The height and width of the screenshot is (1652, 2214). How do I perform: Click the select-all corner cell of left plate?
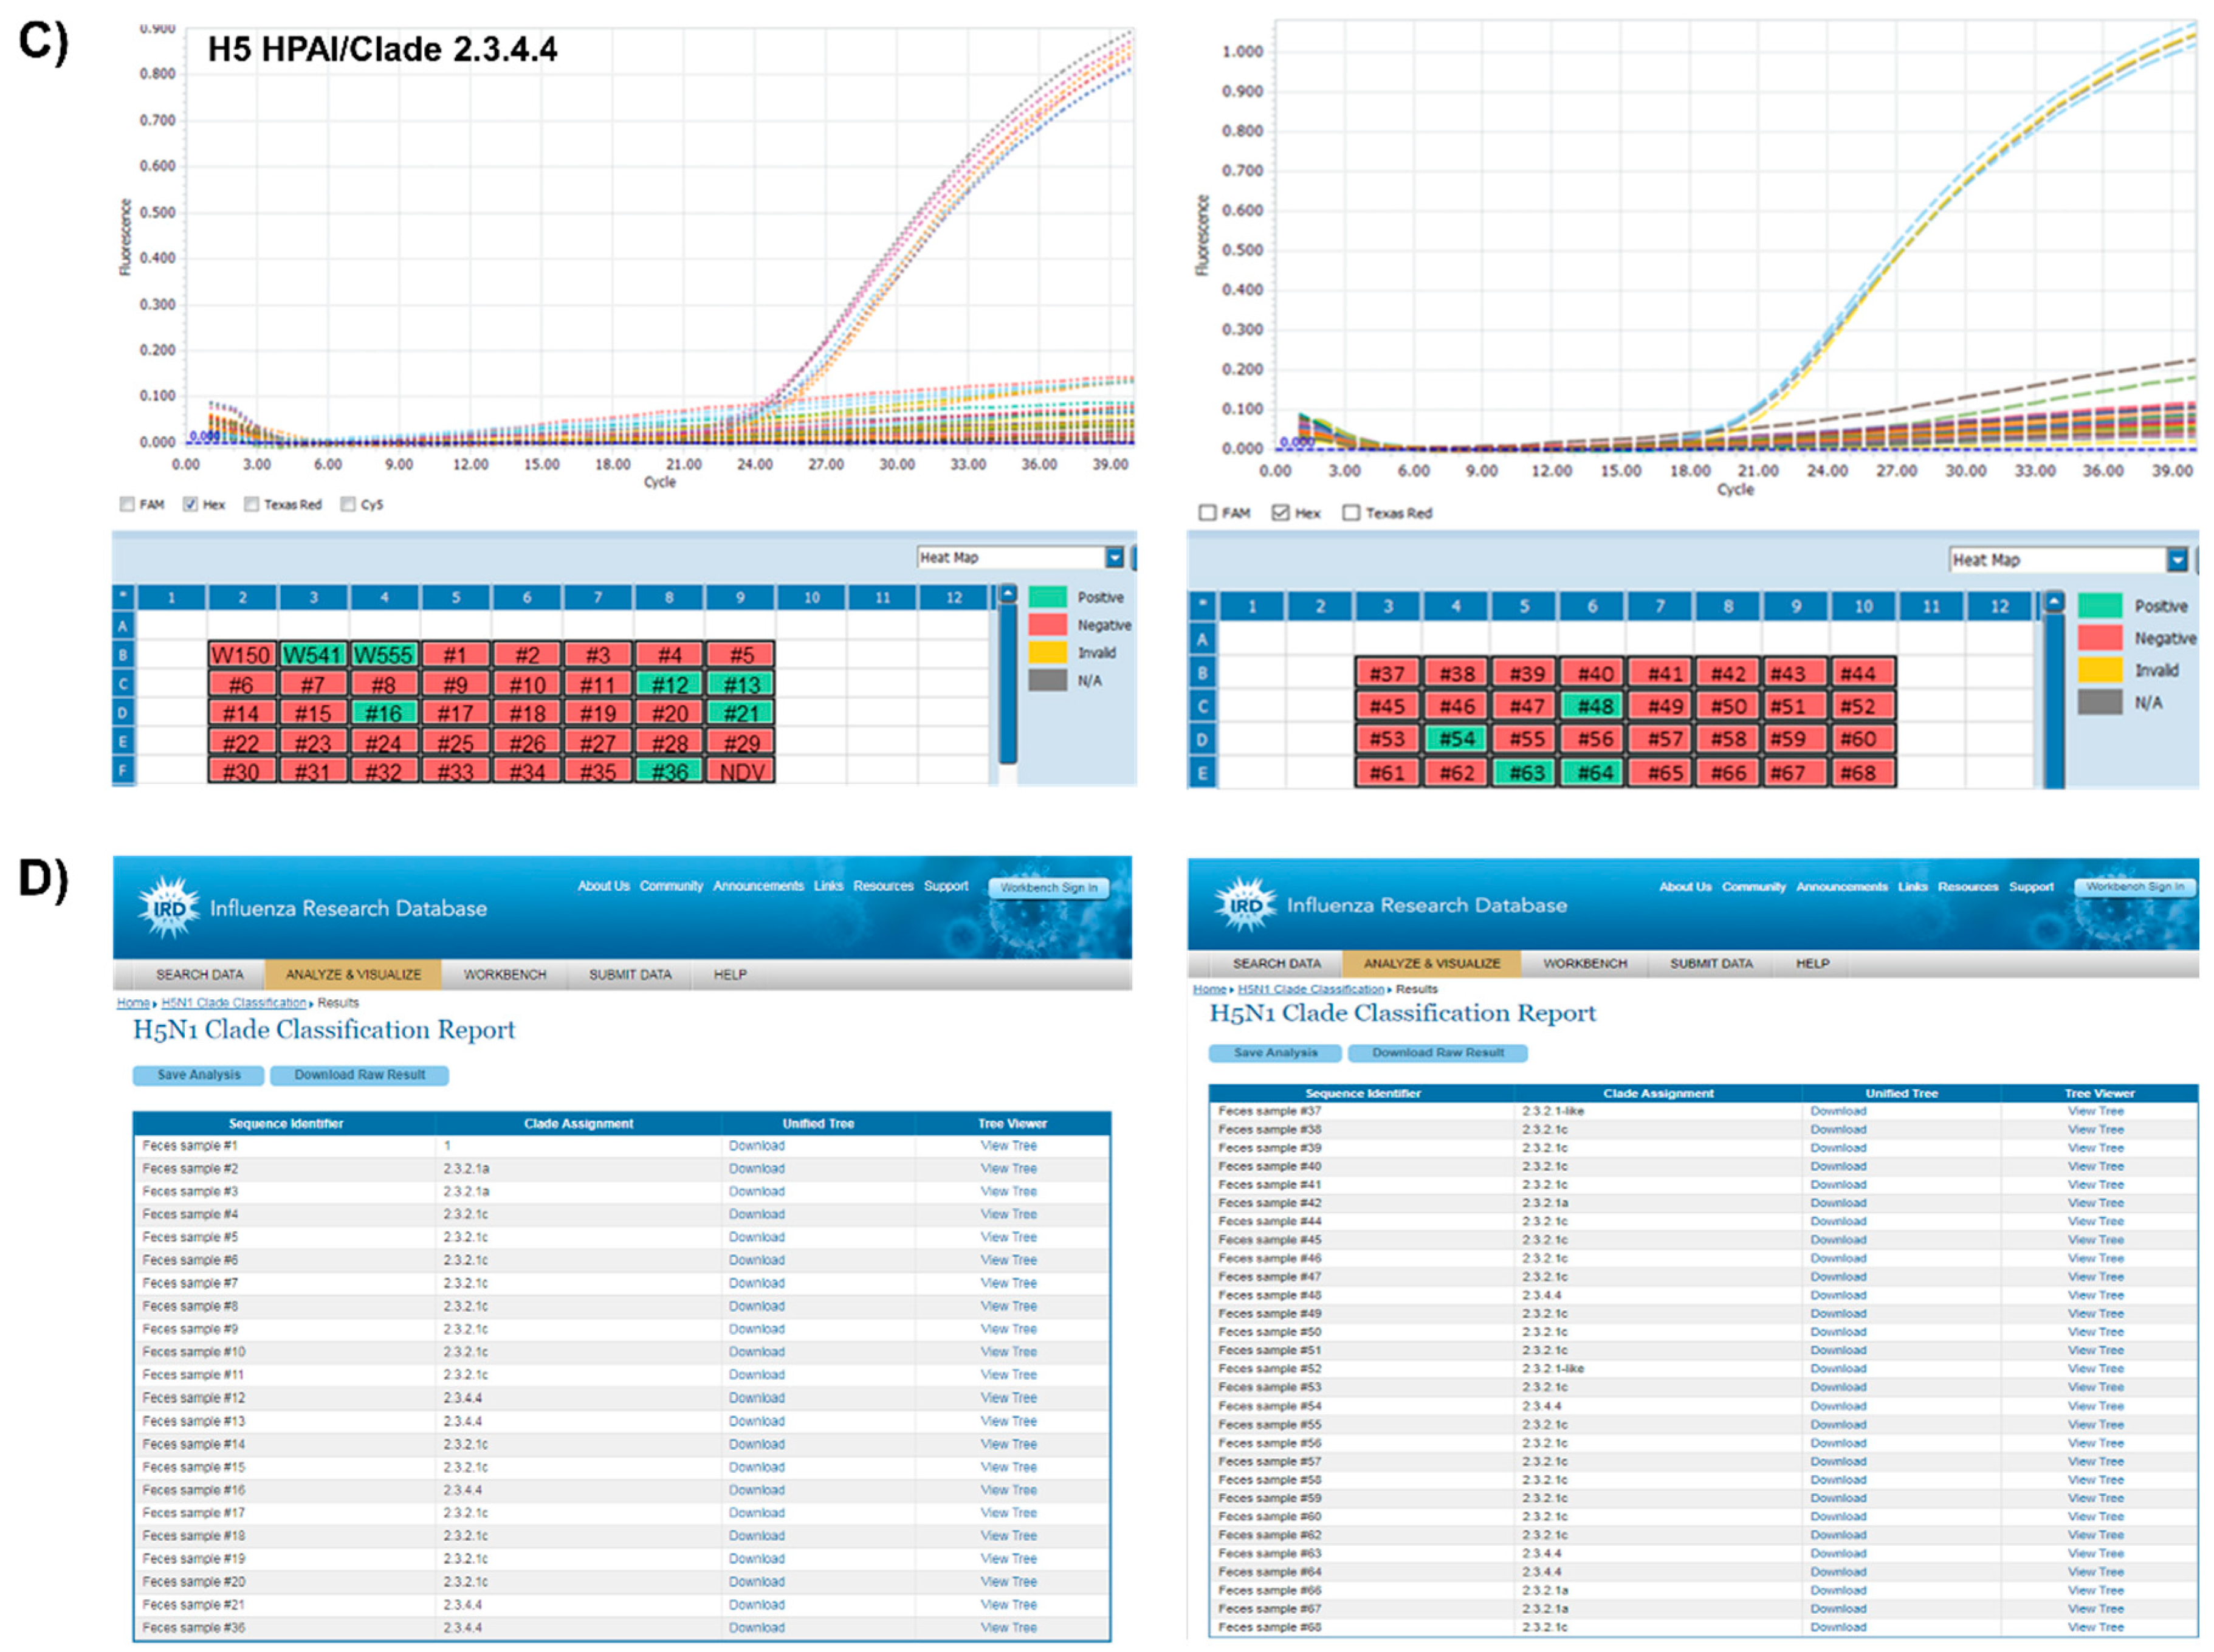(x=123, y=597)
